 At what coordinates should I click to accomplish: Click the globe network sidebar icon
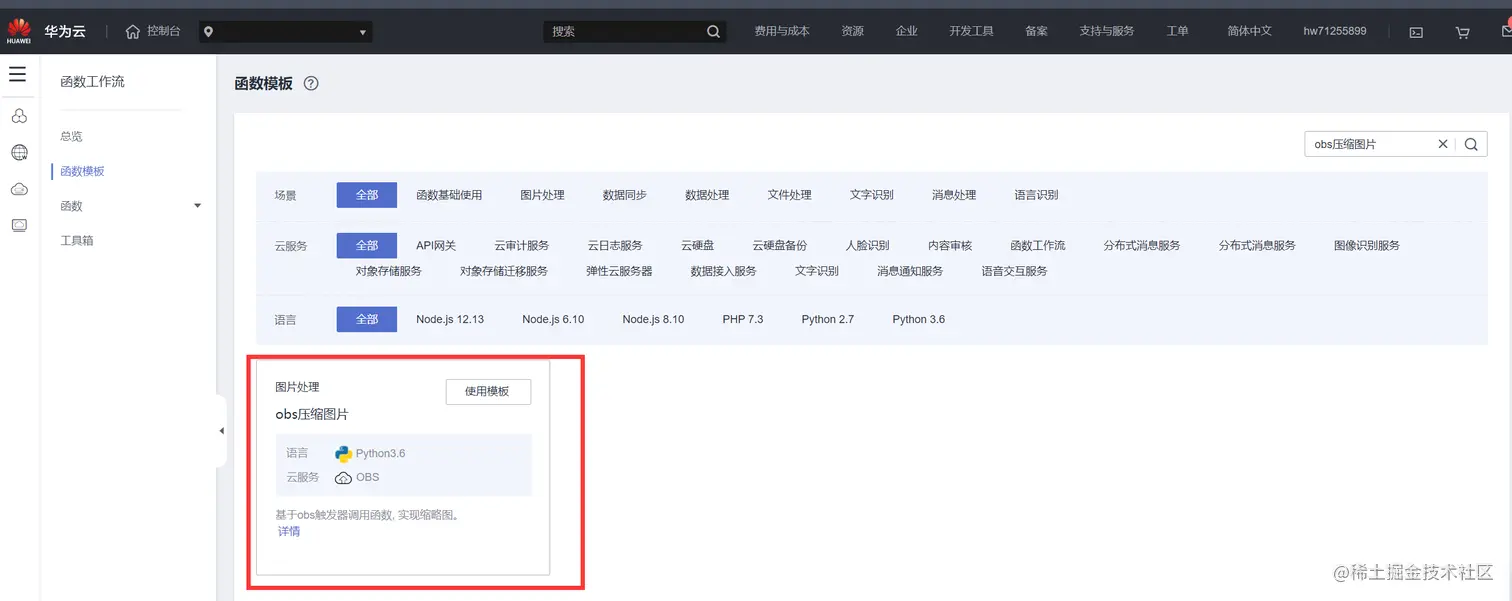[x=19, y=153]
